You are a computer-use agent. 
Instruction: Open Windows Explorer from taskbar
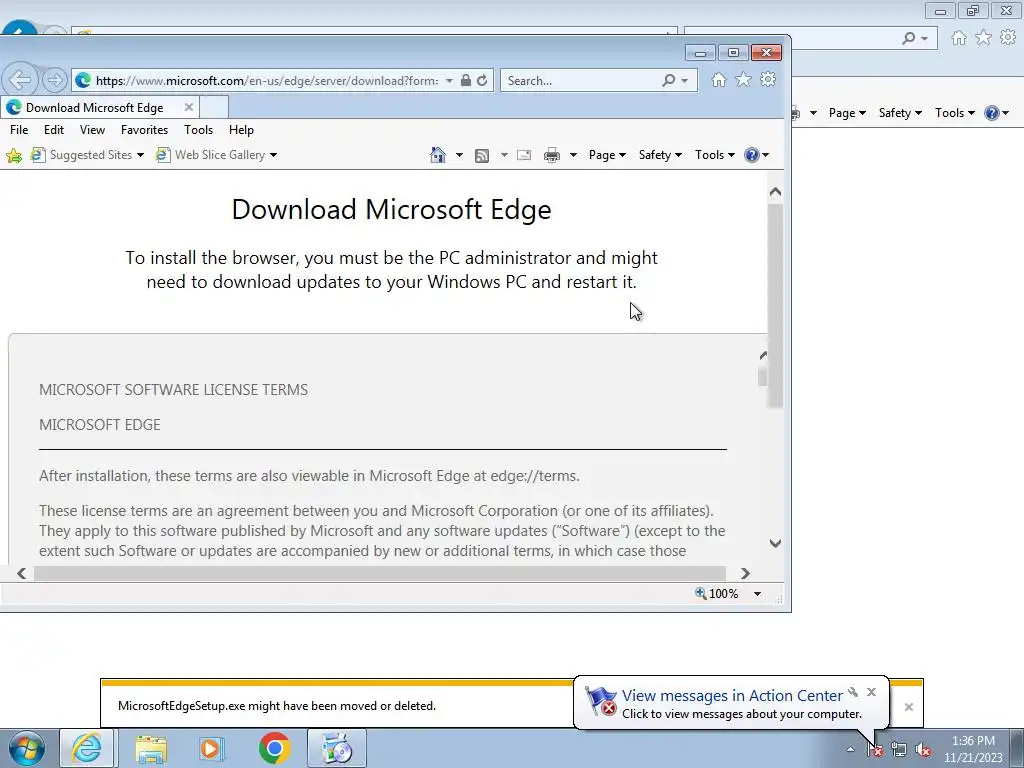pos(151,748)
